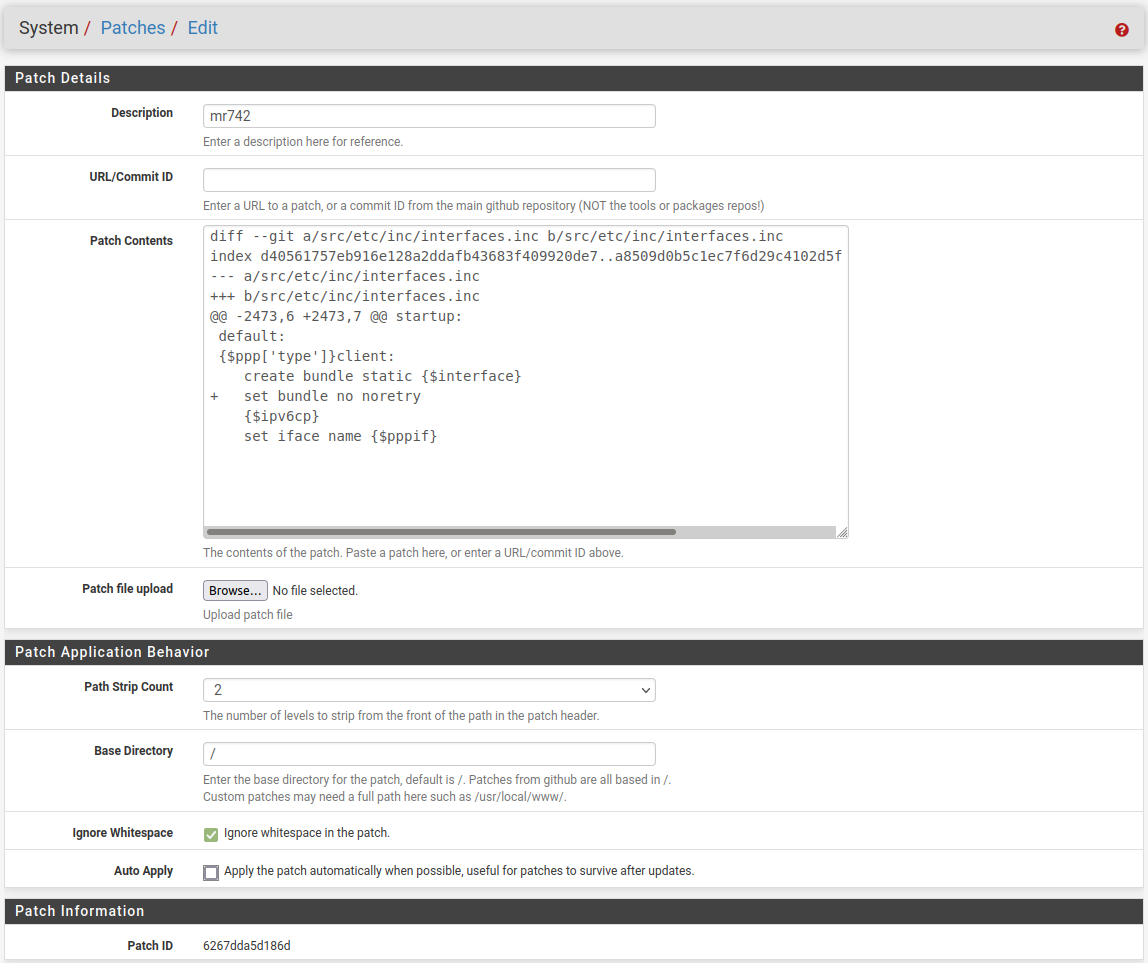Click 'No file selected.' text
This screenshot has height=963, width=1148.
point(315,590)
